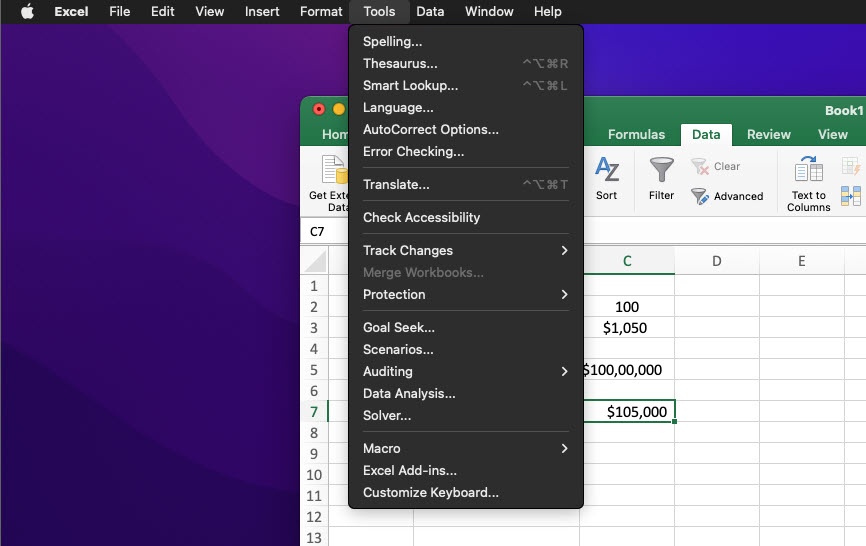This screenshot has width=866, height=546.
Task: Choose Spelling... from the Tools menu
Action: pyautogui.click(x=466, y=41)
